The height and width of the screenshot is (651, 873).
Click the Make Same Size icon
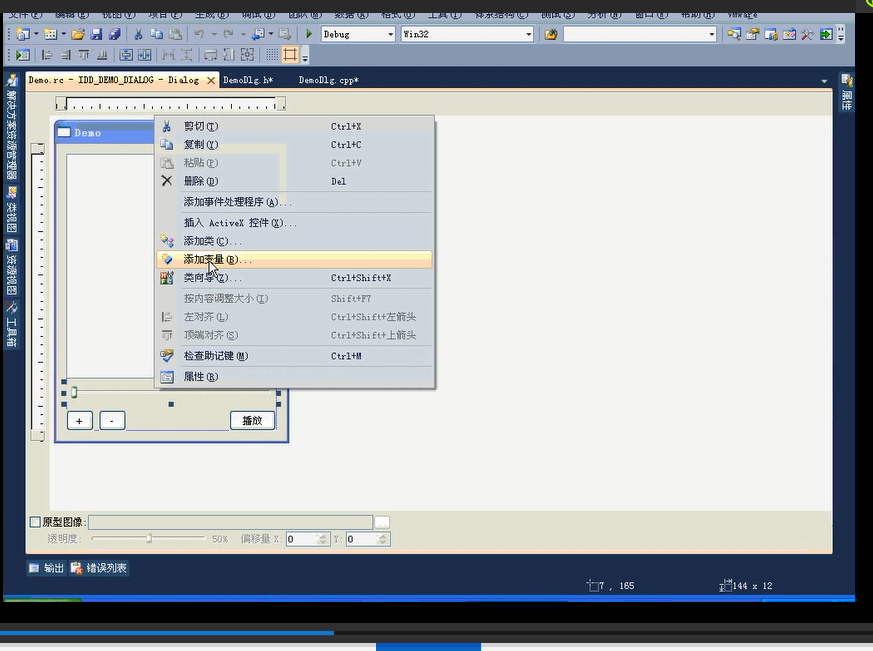tap(247, 55)
